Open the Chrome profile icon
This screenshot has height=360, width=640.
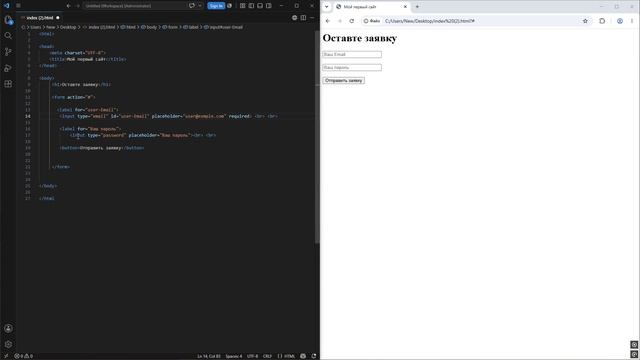620,21
